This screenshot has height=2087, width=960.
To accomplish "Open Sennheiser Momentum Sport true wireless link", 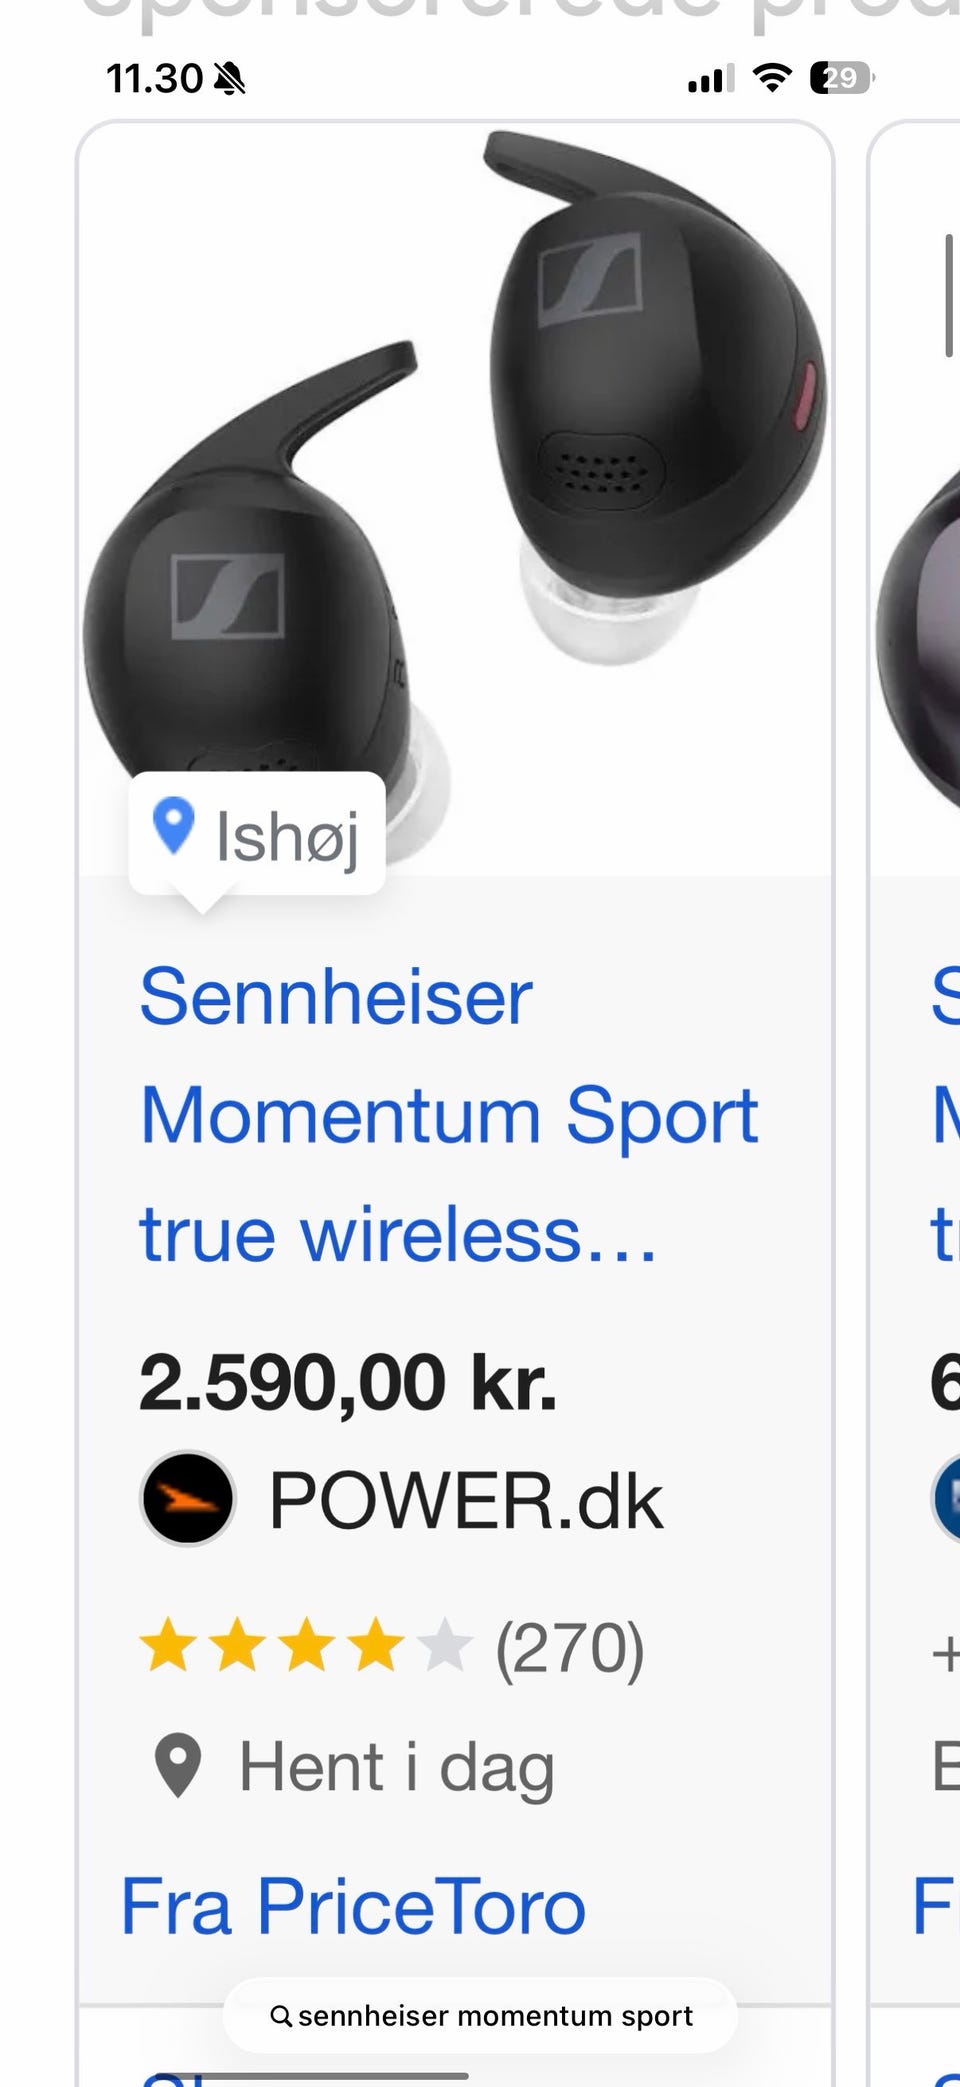I will 449,1115.
